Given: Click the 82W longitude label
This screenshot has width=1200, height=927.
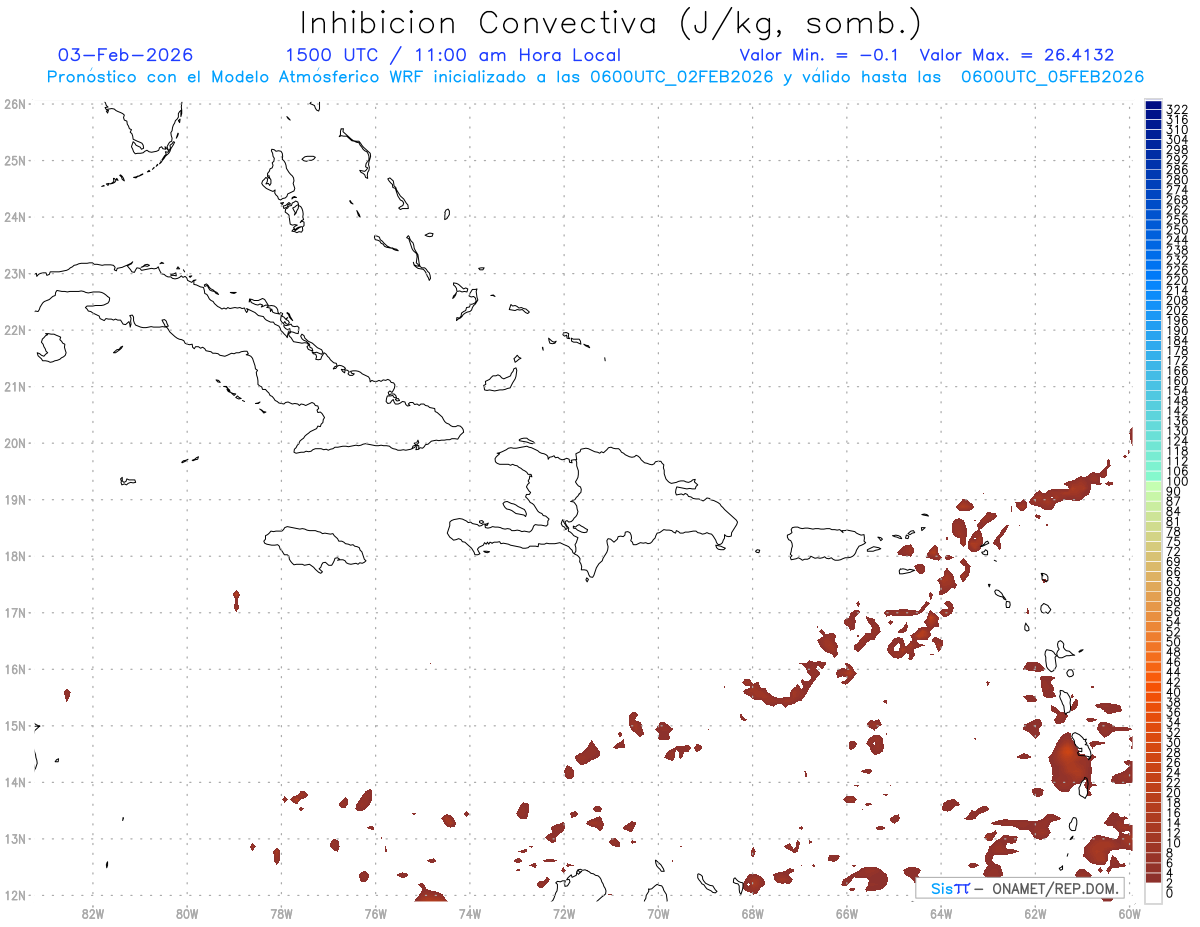Looking at the screenshot, I should [x=93, y=913].
